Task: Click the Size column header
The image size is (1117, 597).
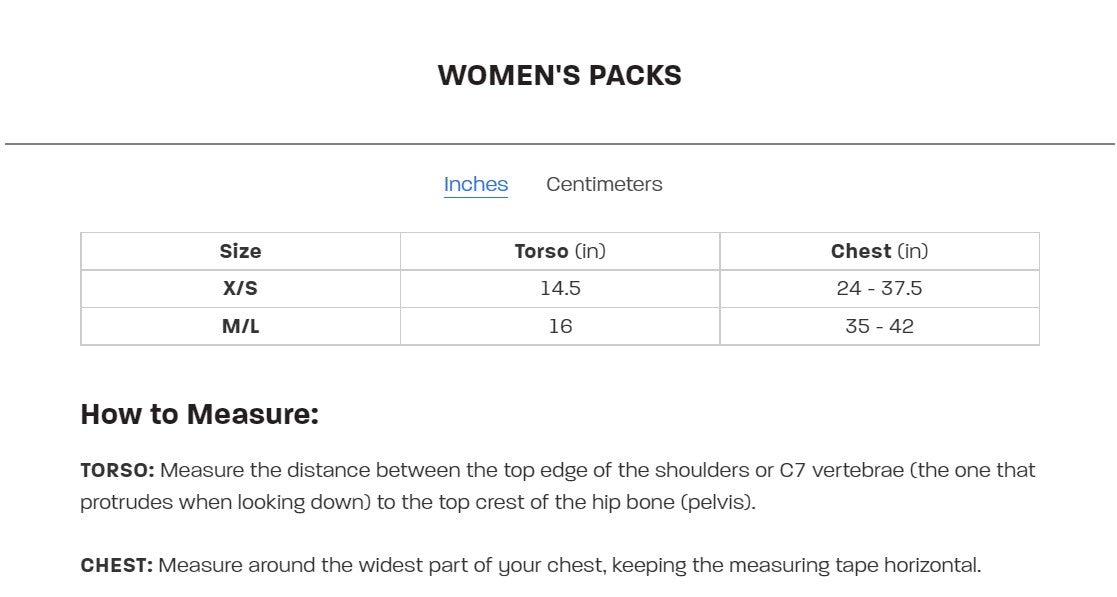Action: pyautogui.click(x=240, y=251)
